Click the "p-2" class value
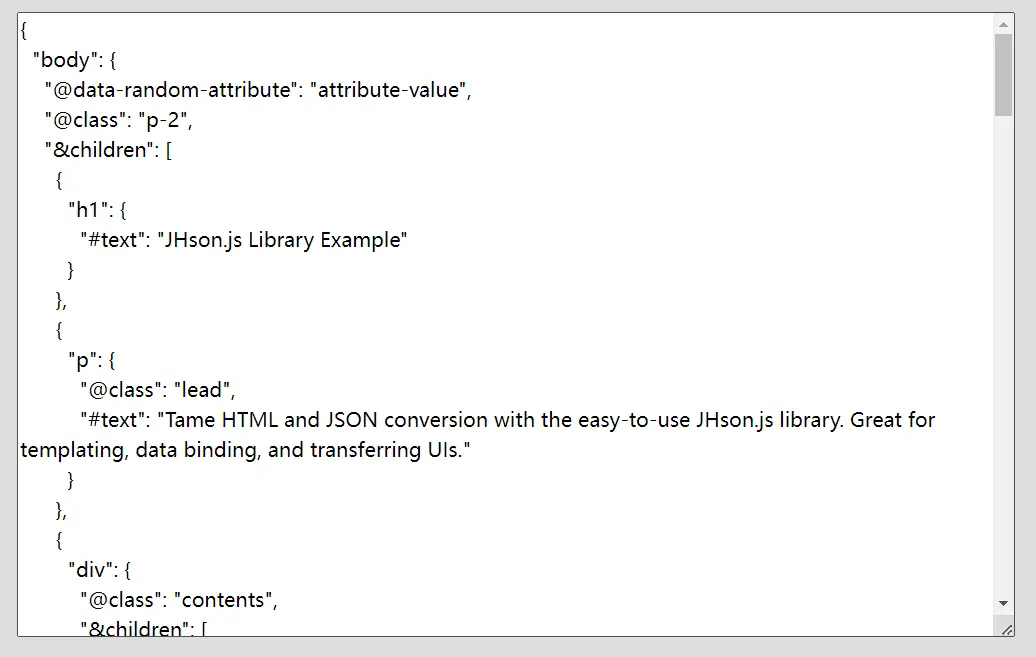This screenshot has width=1036, height=657. tap(163, 120)
